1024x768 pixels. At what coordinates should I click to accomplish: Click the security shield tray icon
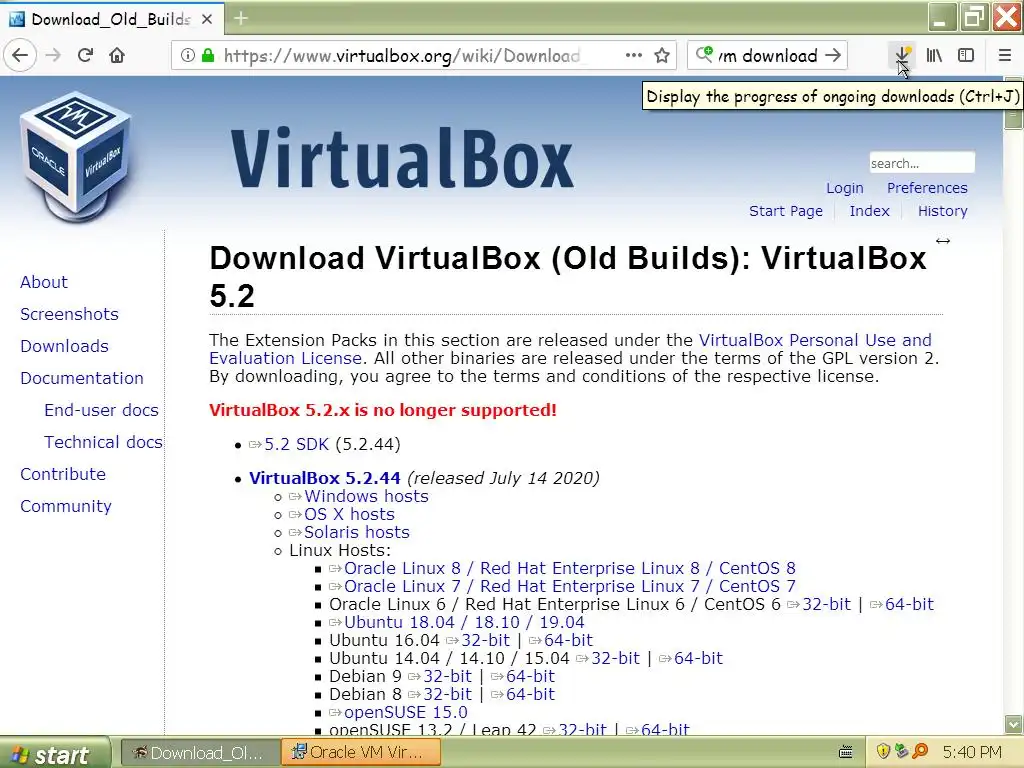pos(883,752)
